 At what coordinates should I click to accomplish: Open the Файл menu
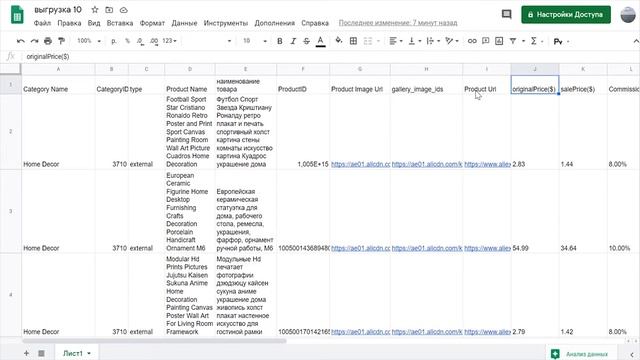[x=42, y=23]
